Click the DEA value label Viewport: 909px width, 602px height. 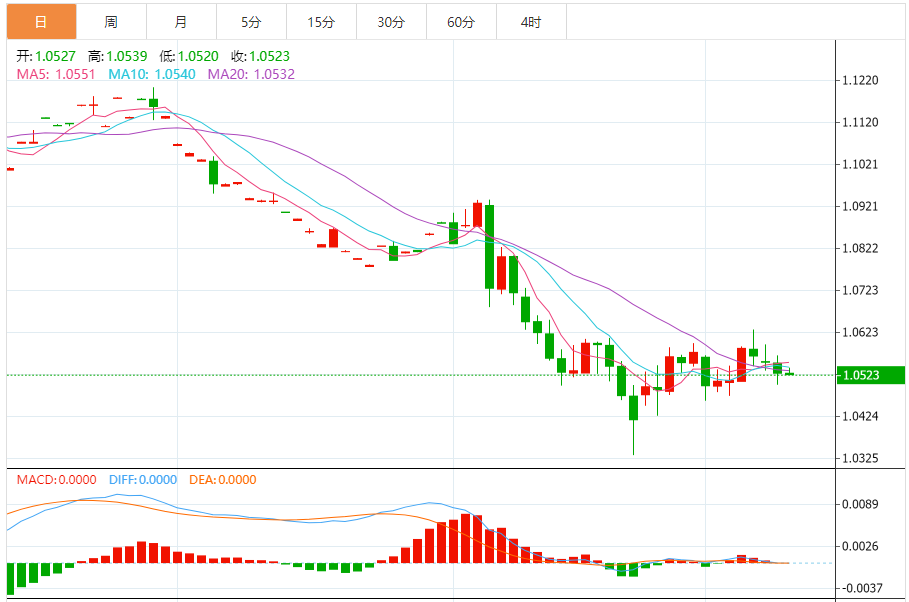[x=223, y=480]
